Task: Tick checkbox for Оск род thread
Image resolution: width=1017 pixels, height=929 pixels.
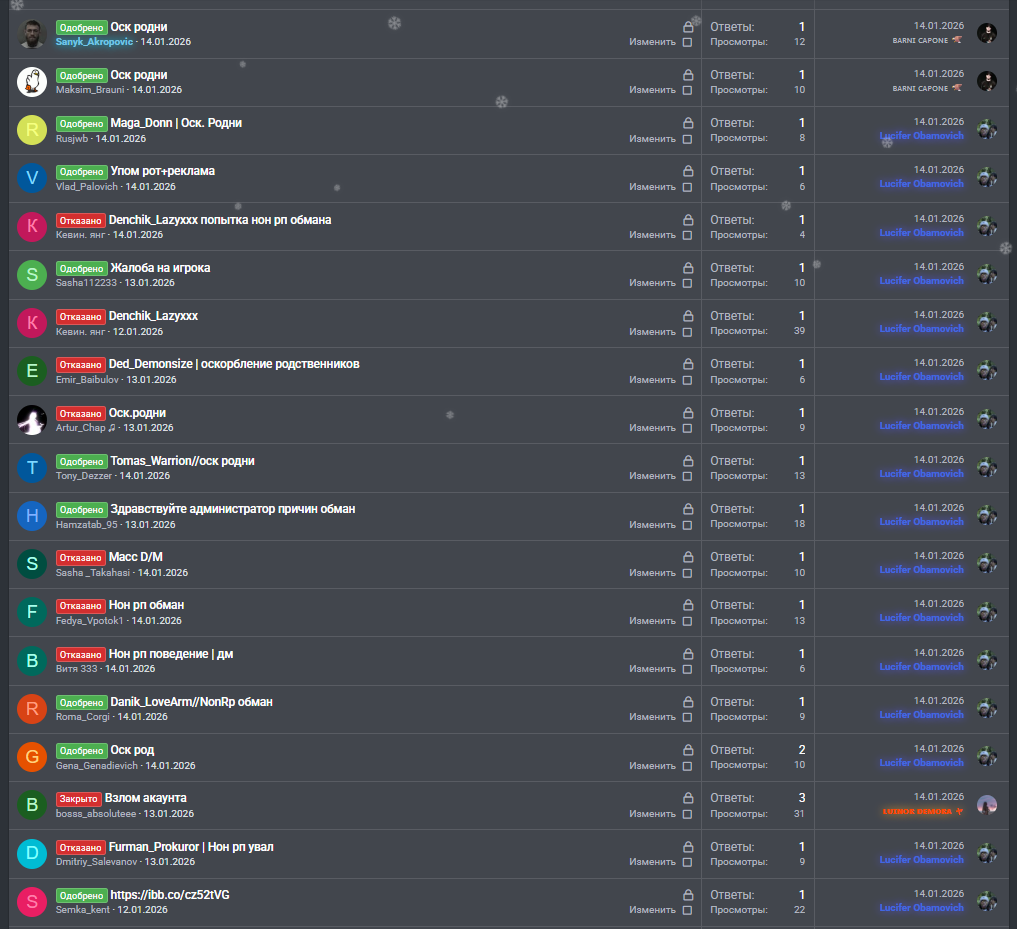Action: (688, 766)
